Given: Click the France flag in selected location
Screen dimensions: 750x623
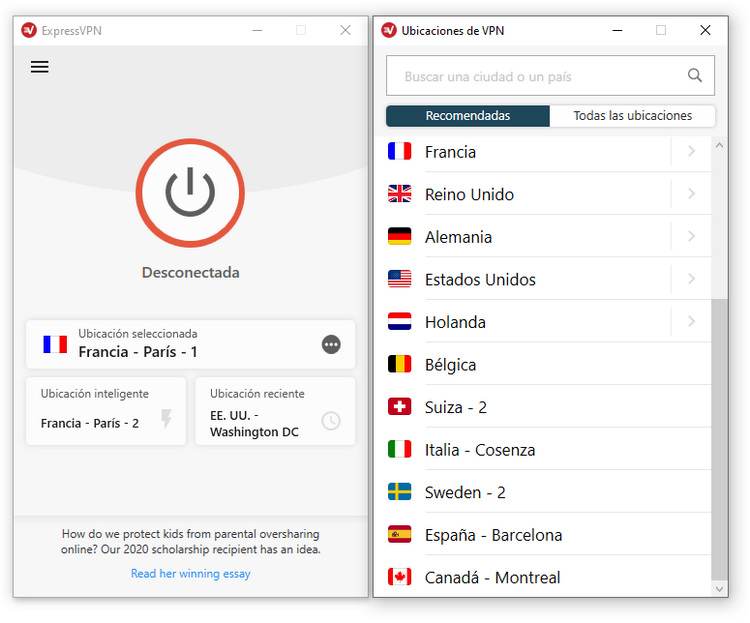Looking at the screenshot, I should (x=55, y=345).
